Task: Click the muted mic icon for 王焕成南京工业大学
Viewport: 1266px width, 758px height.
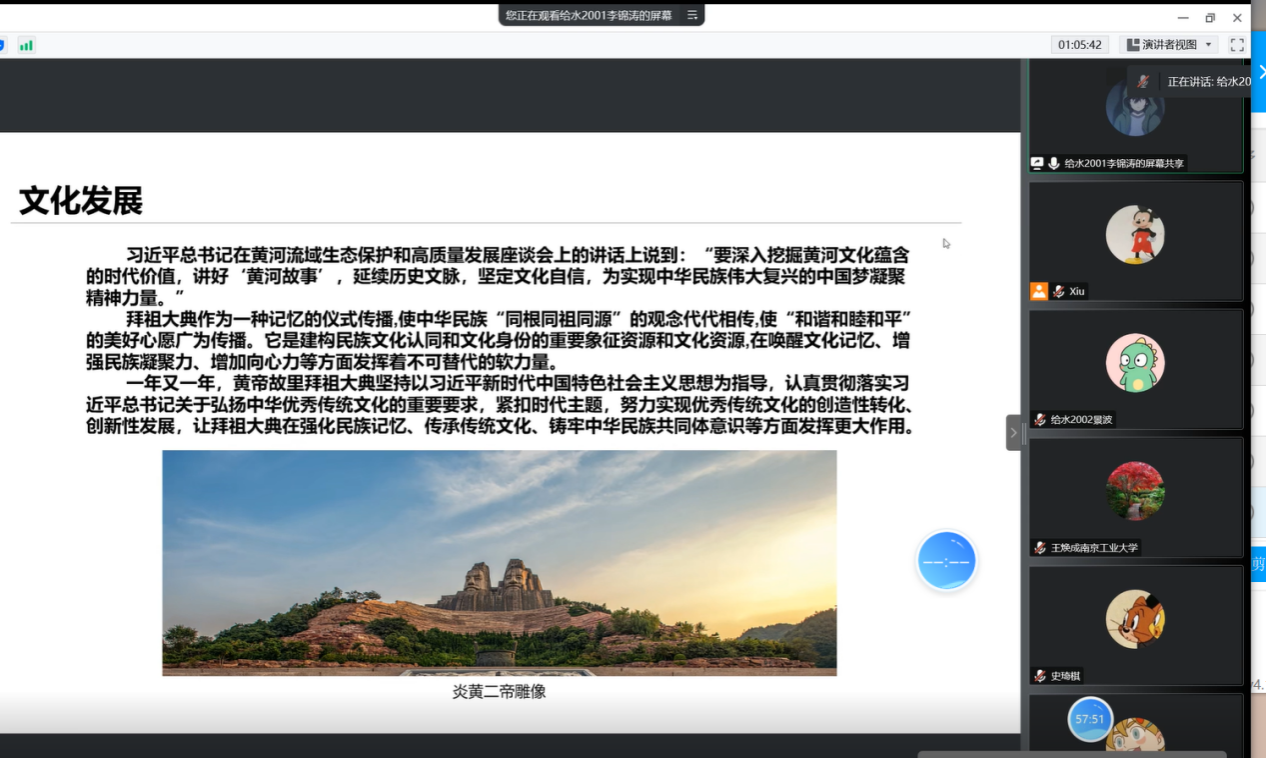Action: point(1040,547)
